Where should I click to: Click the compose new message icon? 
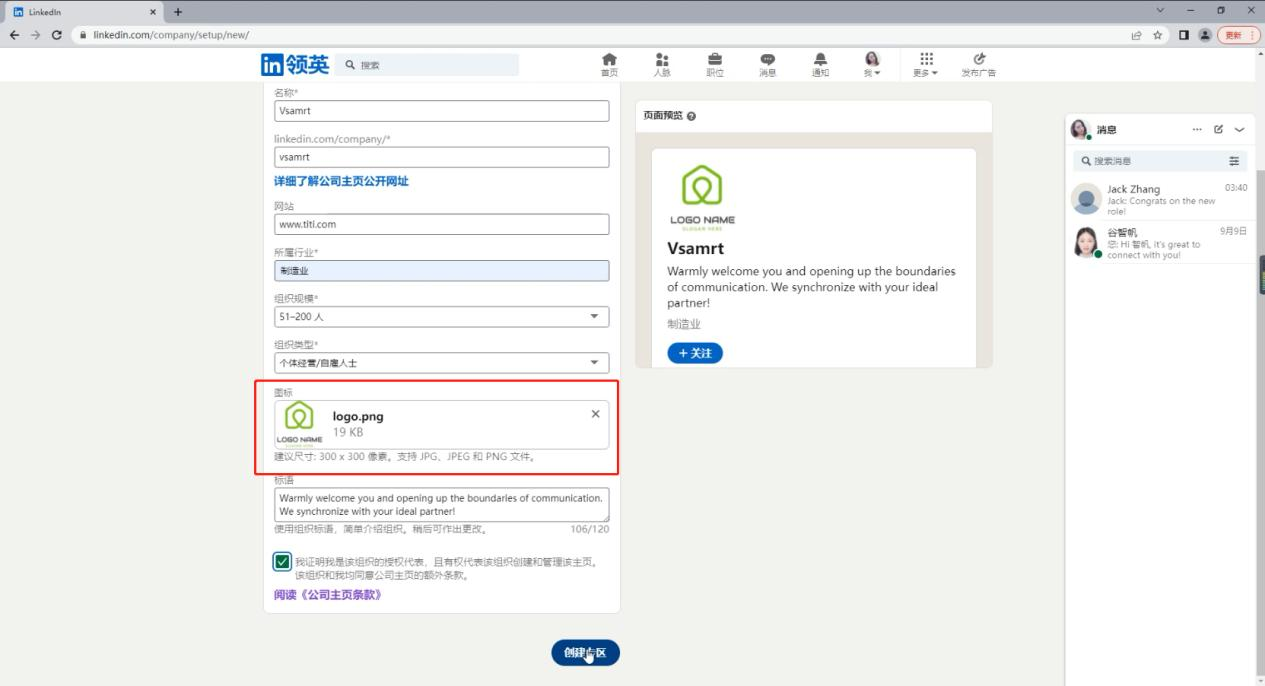click(1218, 130)
